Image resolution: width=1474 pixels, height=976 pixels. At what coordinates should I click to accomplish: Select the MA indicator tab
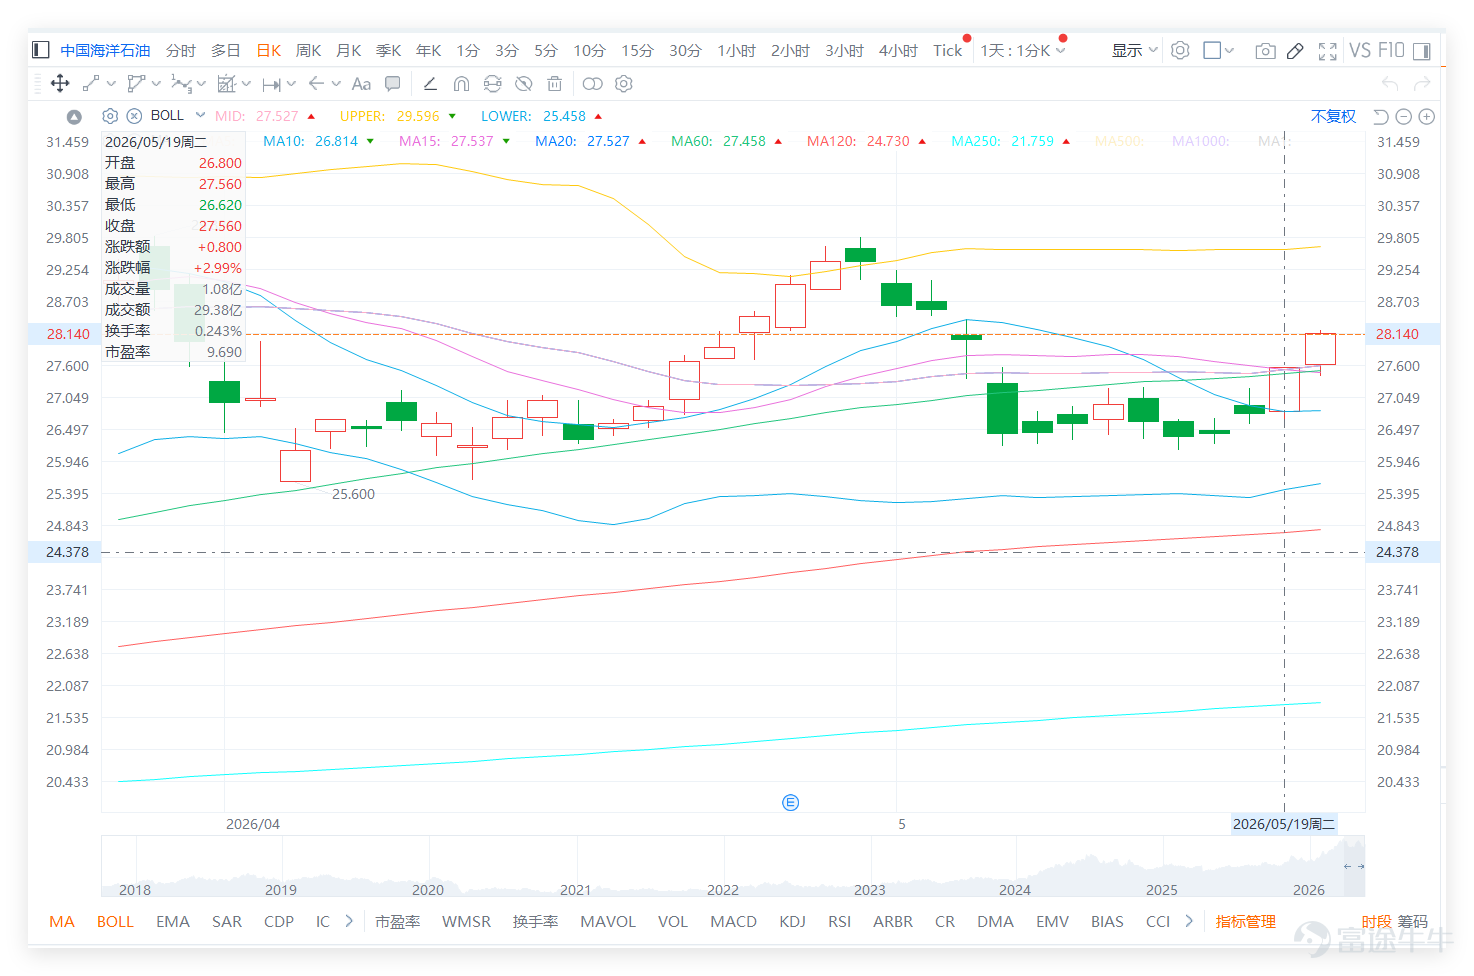[x=62, y=921]
